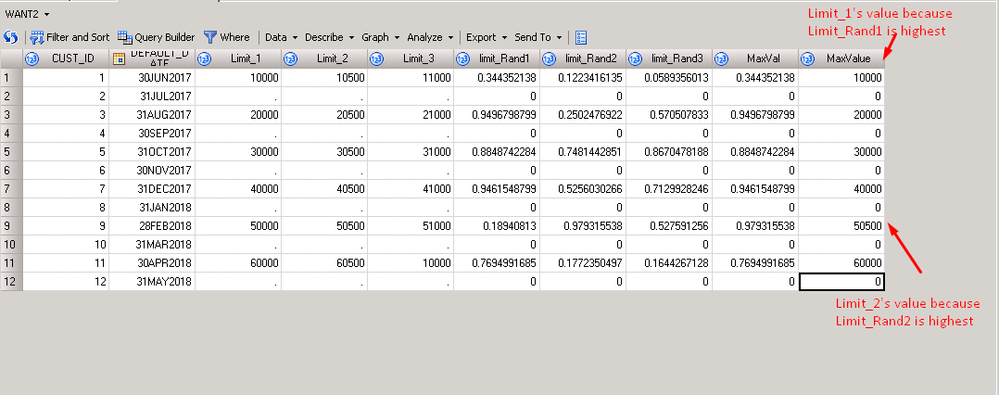Click the numeric type icon of Limit_1 column
This screenshot has width=999, height=395.
(205, 59)
